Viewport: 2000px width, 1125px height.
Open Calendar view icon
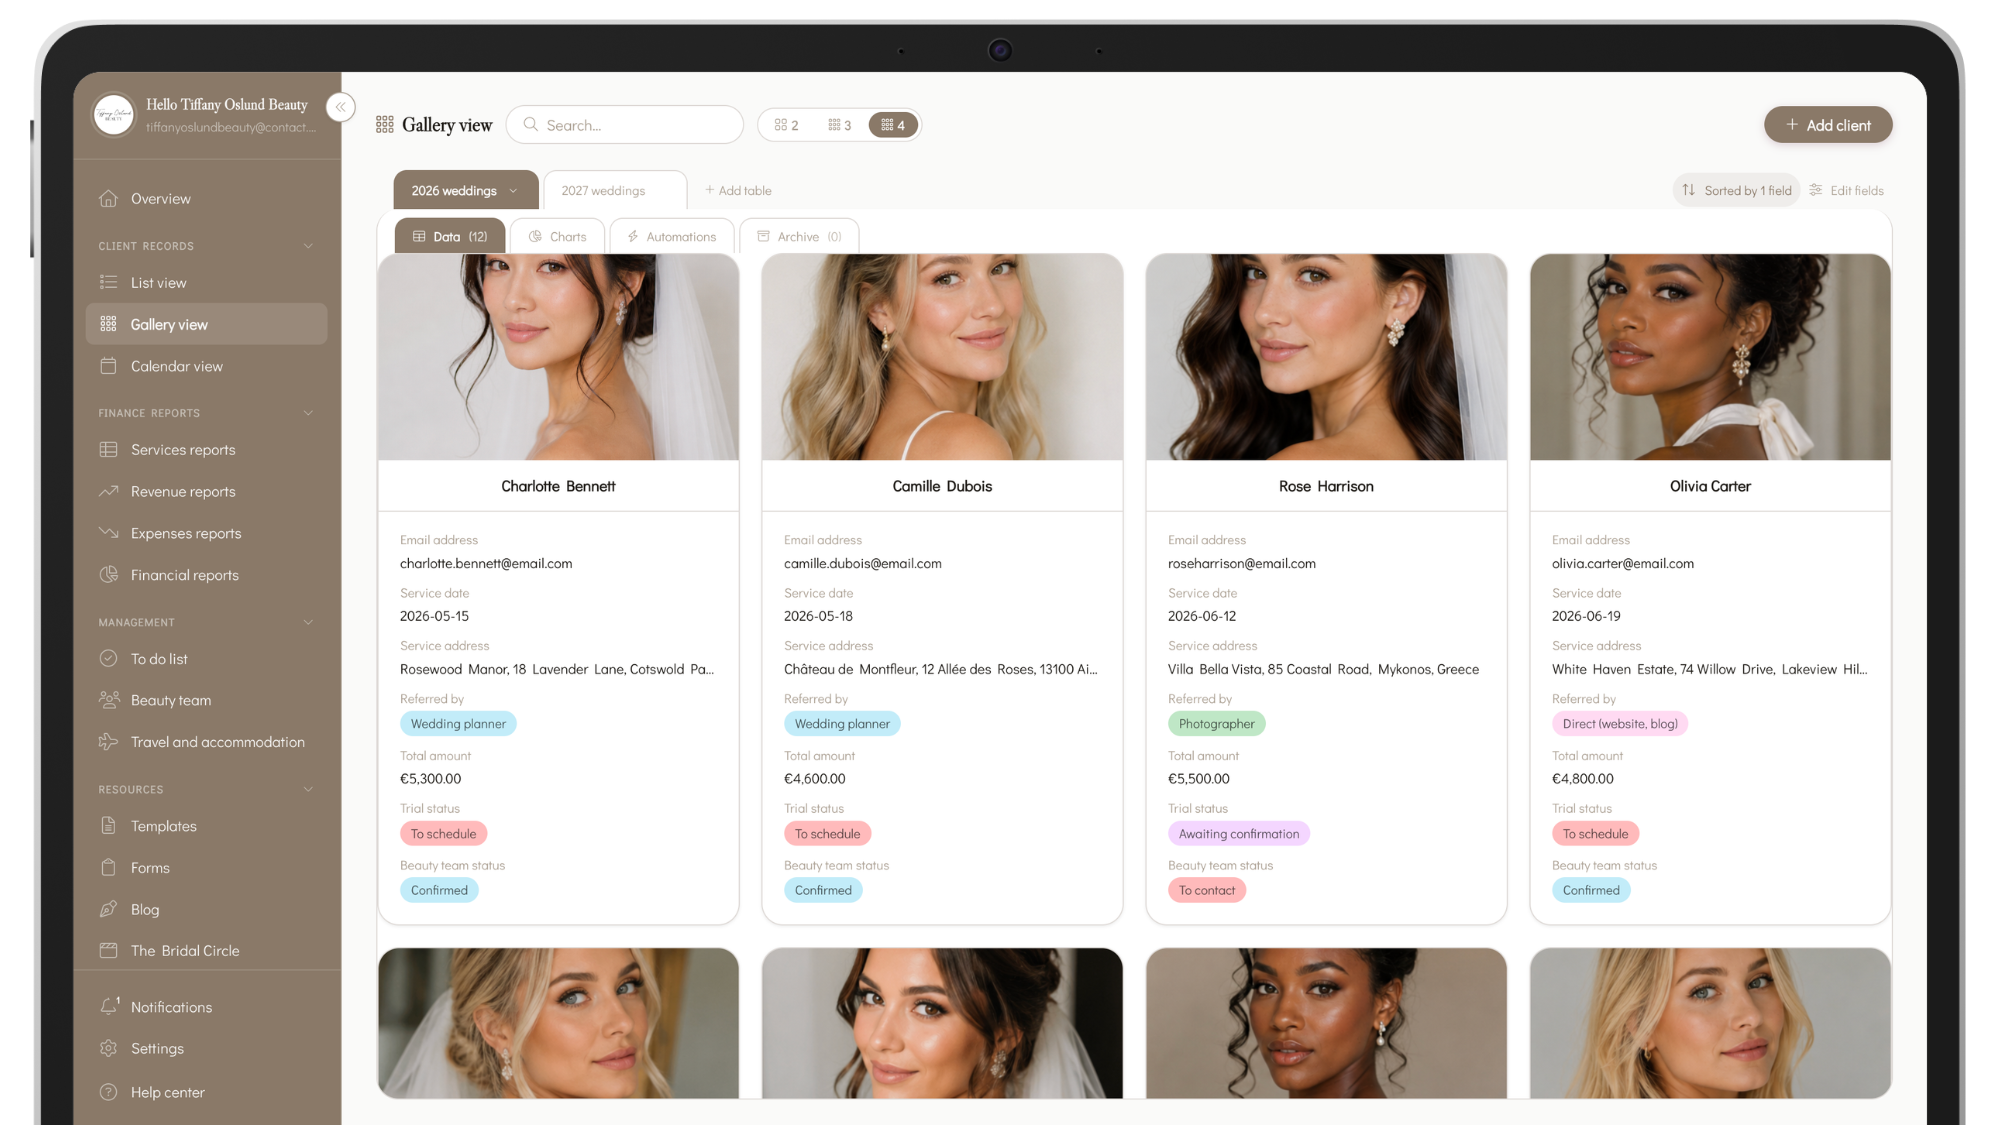(109, 366)
